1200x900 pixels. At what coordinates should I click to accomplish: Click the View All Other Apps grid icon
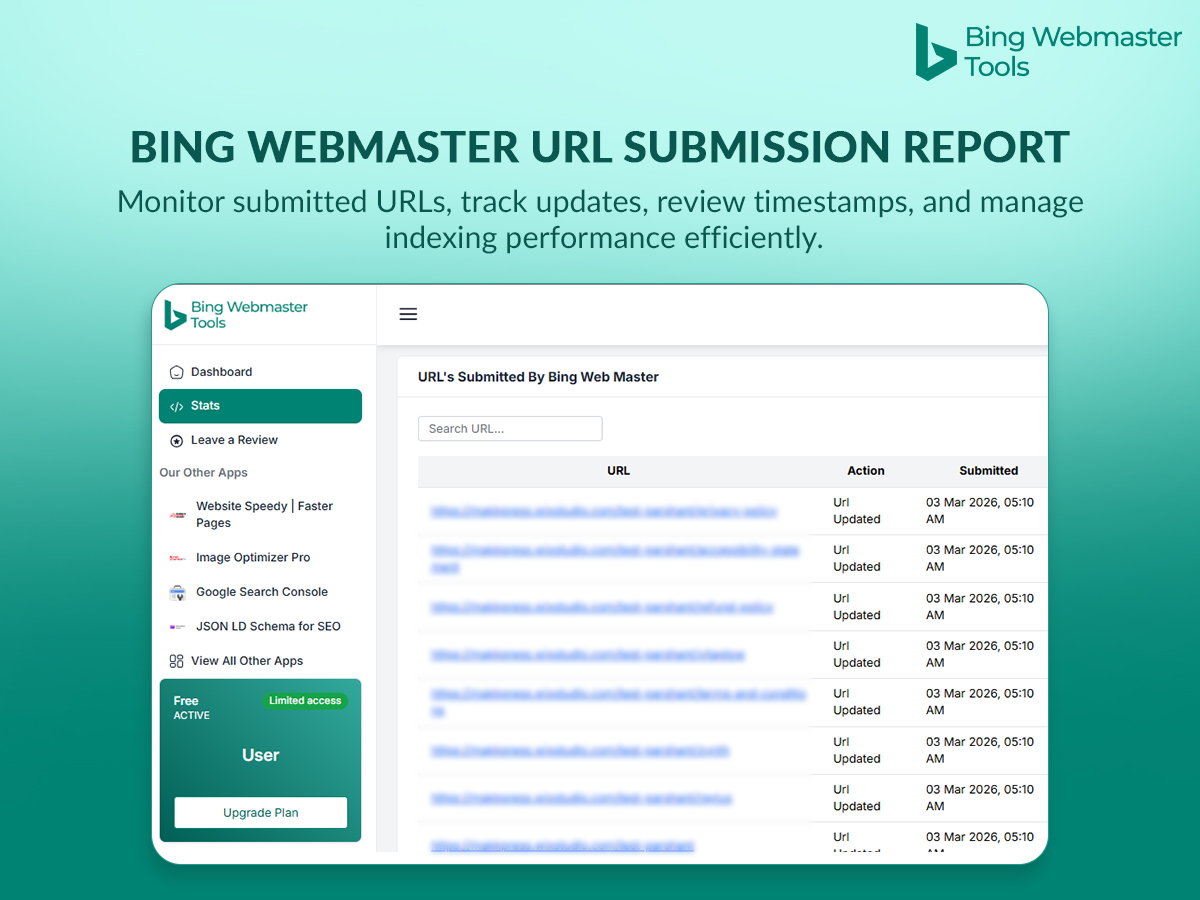pos(177,661)
